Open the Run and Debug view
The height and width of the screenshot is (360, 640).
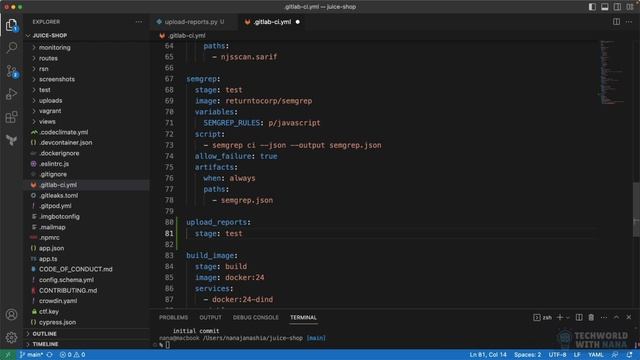click(11, 94)
